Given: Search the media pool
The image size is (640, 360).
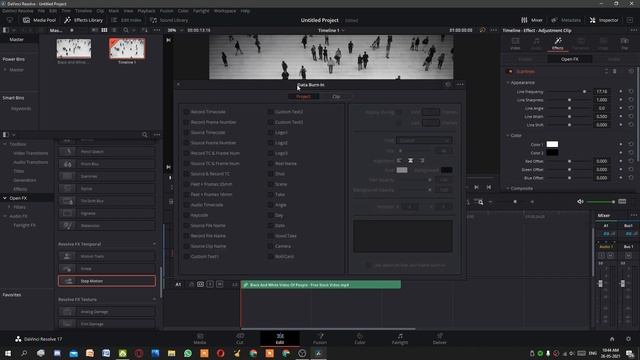Looking at the screenshot, I should 126,30.
